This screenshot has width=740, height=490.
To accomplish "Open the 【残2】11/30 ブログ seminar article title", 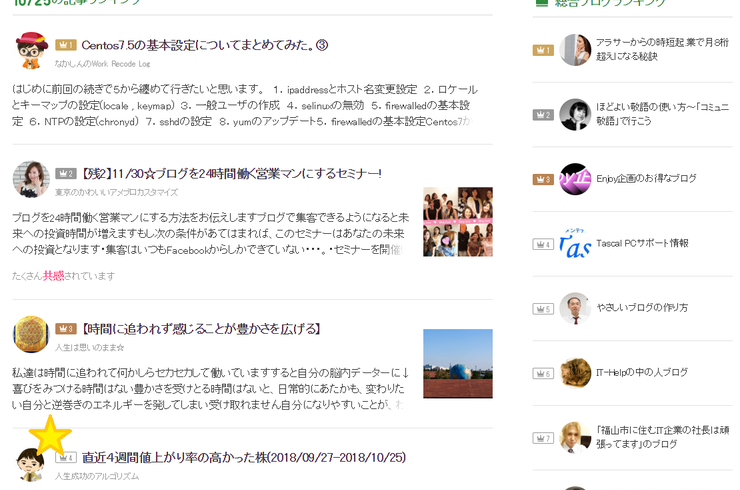I will click(231, 174).
